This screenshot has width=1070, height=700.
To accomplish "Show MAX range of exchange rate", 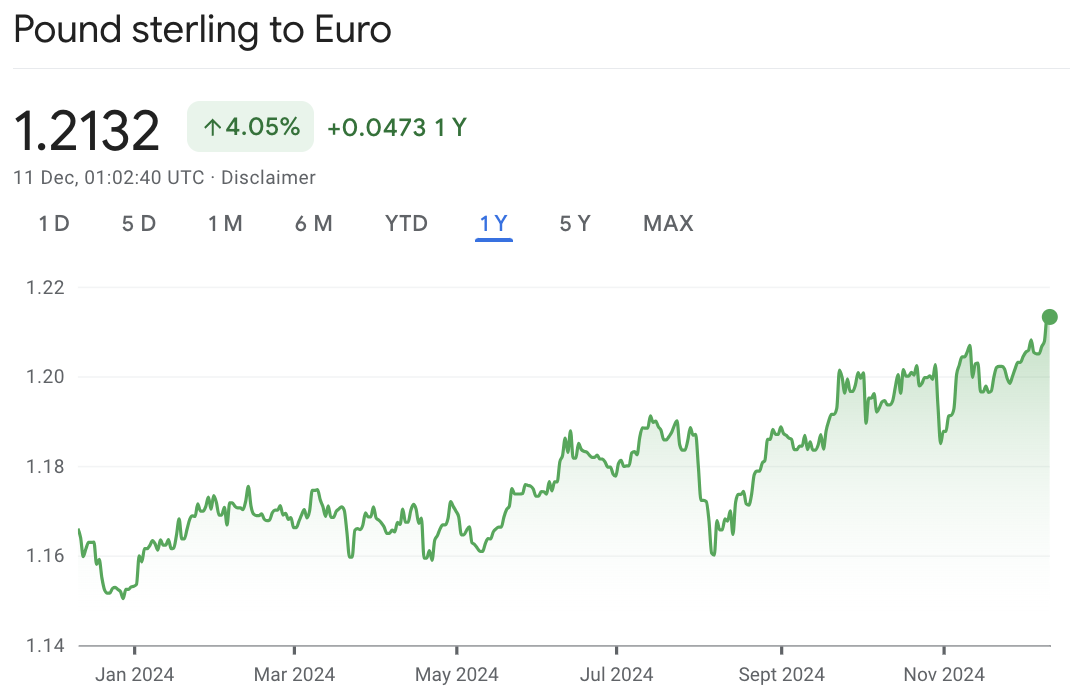I will 668,223.
